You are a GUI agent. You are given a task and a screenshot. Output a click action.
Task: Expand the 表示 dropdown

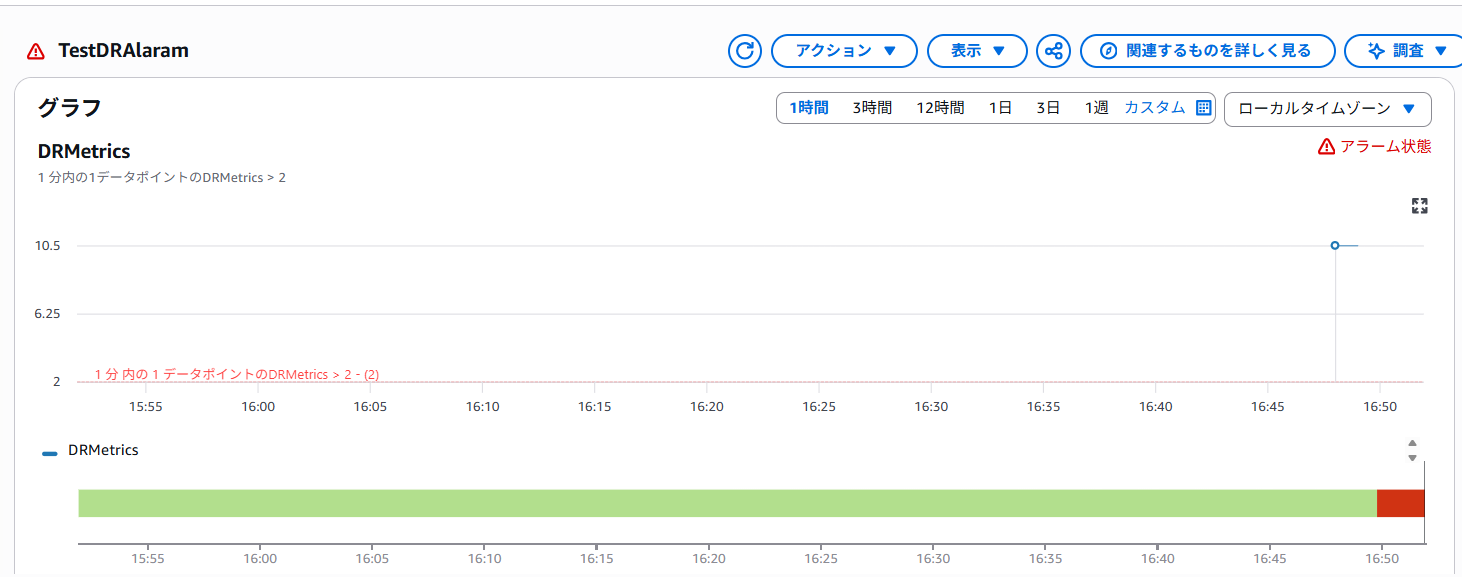click(x=977, y=51)
